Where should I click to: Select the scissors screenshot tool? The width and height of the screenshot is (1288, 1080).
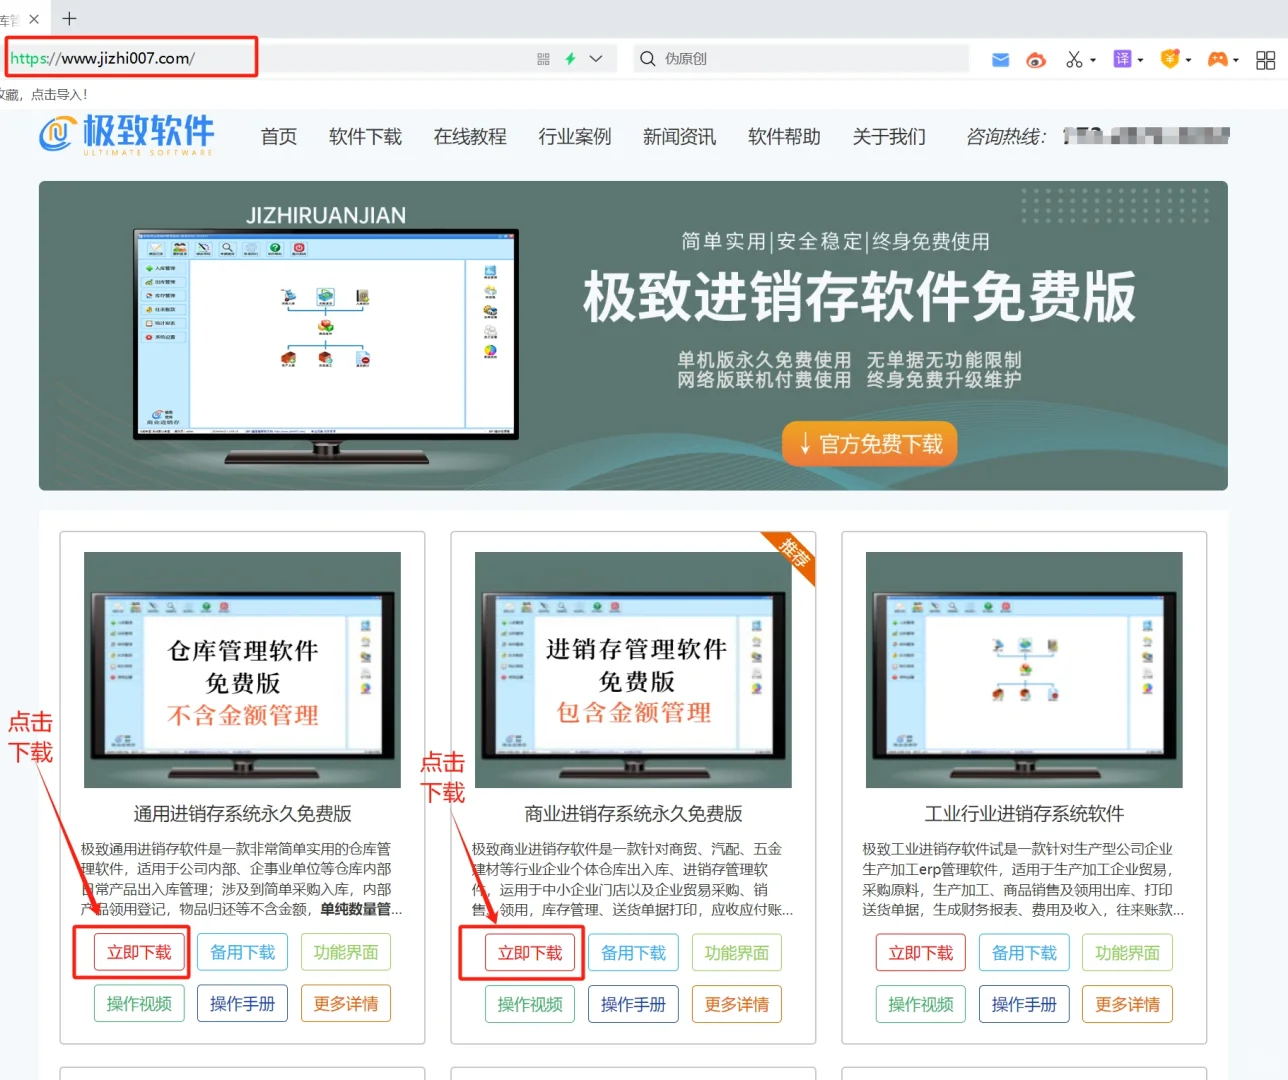(x=1074, y=59)
